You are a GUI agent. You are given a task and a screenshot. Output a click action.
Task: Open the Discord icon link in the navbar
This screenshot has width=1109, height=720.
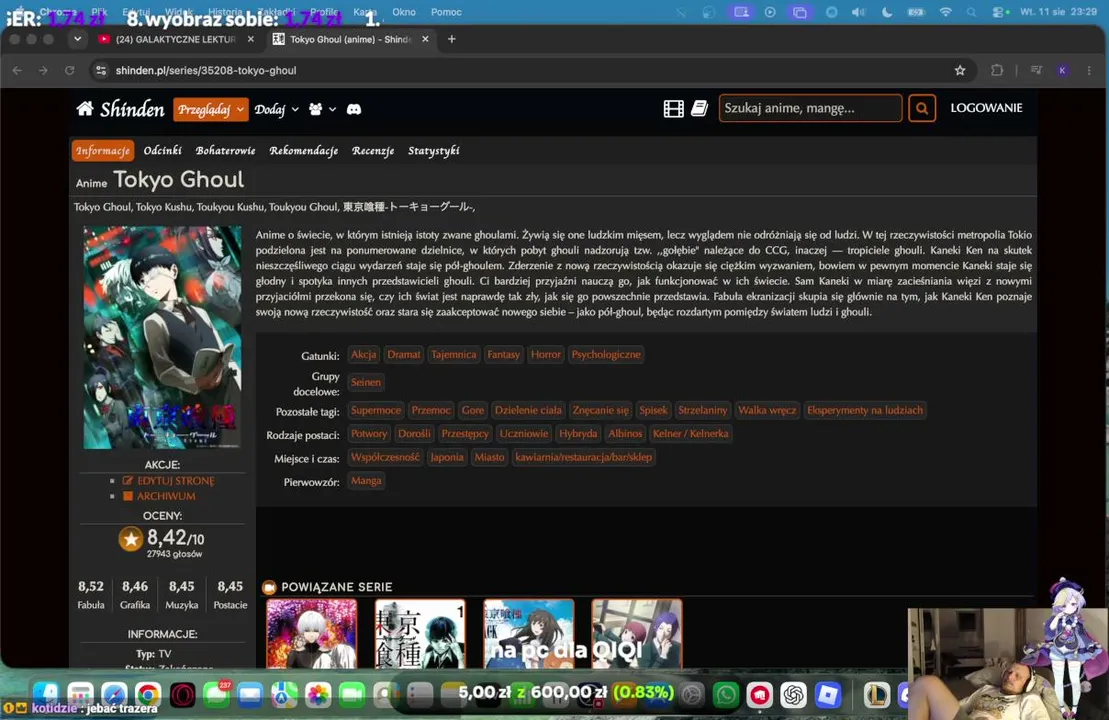tap(354, 109)
